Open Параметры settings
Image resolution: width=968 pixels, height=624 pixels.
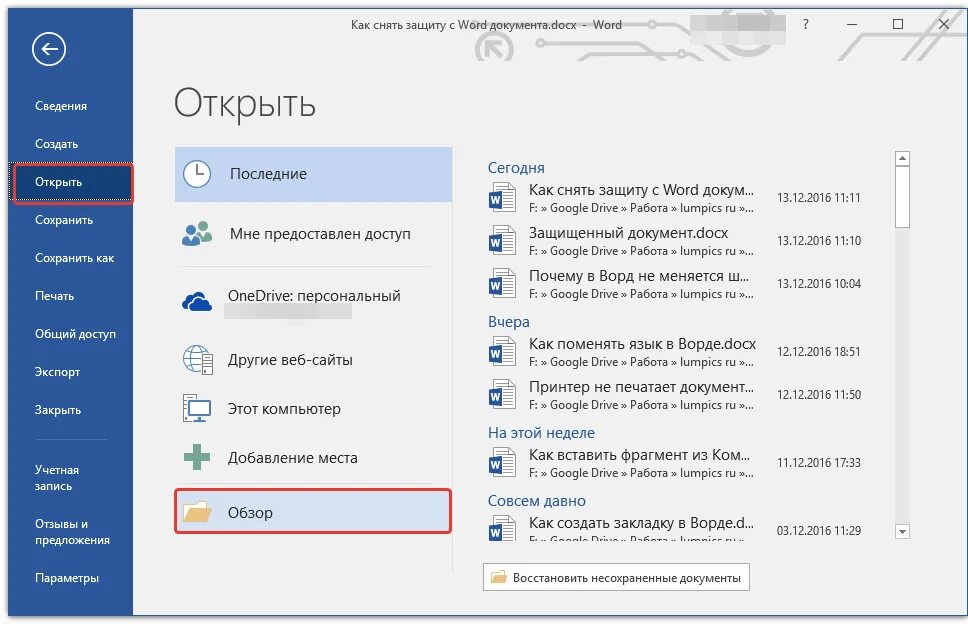coord(67,578)
